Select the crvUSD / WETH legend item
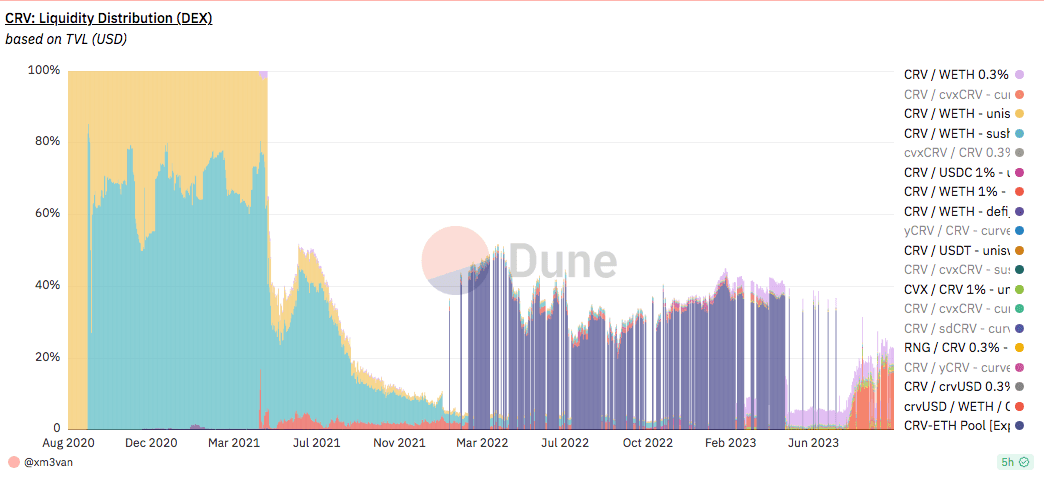This screenshot has width=1044, height=479. point(957,406)
